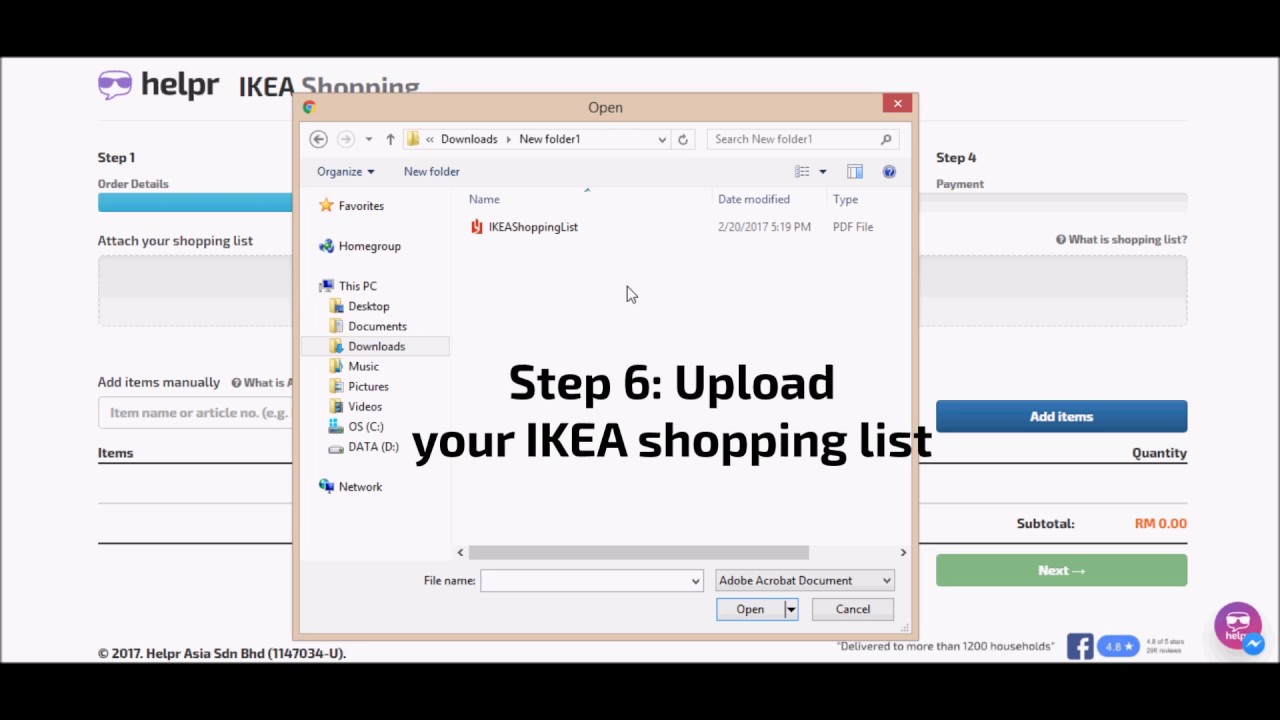Click the Forward arrow in the Open dialog

[345, 139]
